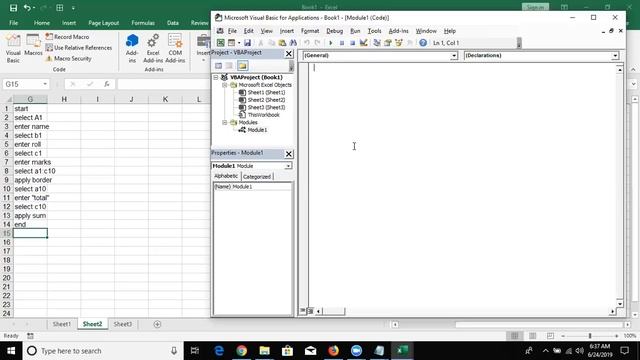Screen dimensions: 640x360
Task: Click Macros button in Excel ribbon
Action: click(x=33, y=45)
